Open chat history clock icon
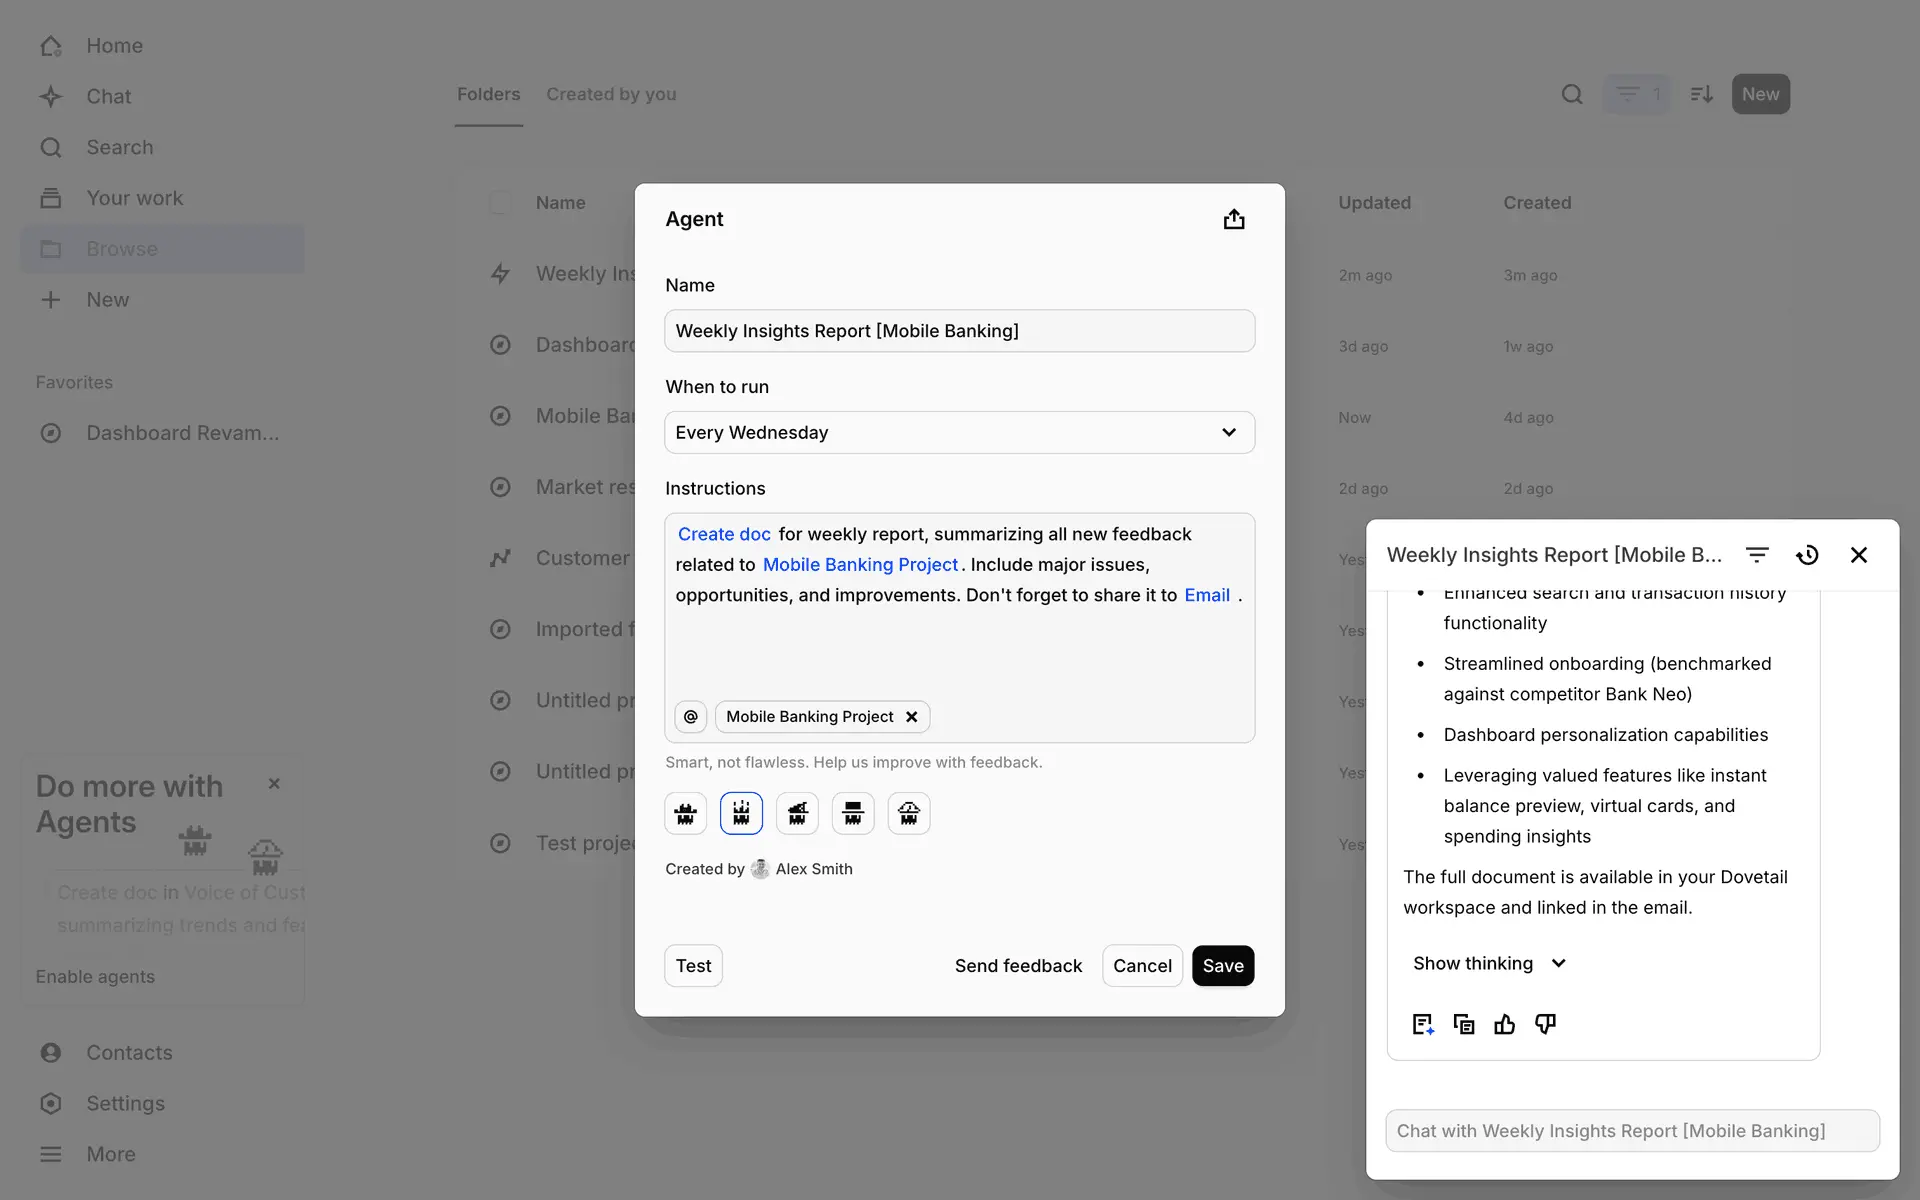Viewport: 1920px width, 1200px height. click(x=1807, y=555)
